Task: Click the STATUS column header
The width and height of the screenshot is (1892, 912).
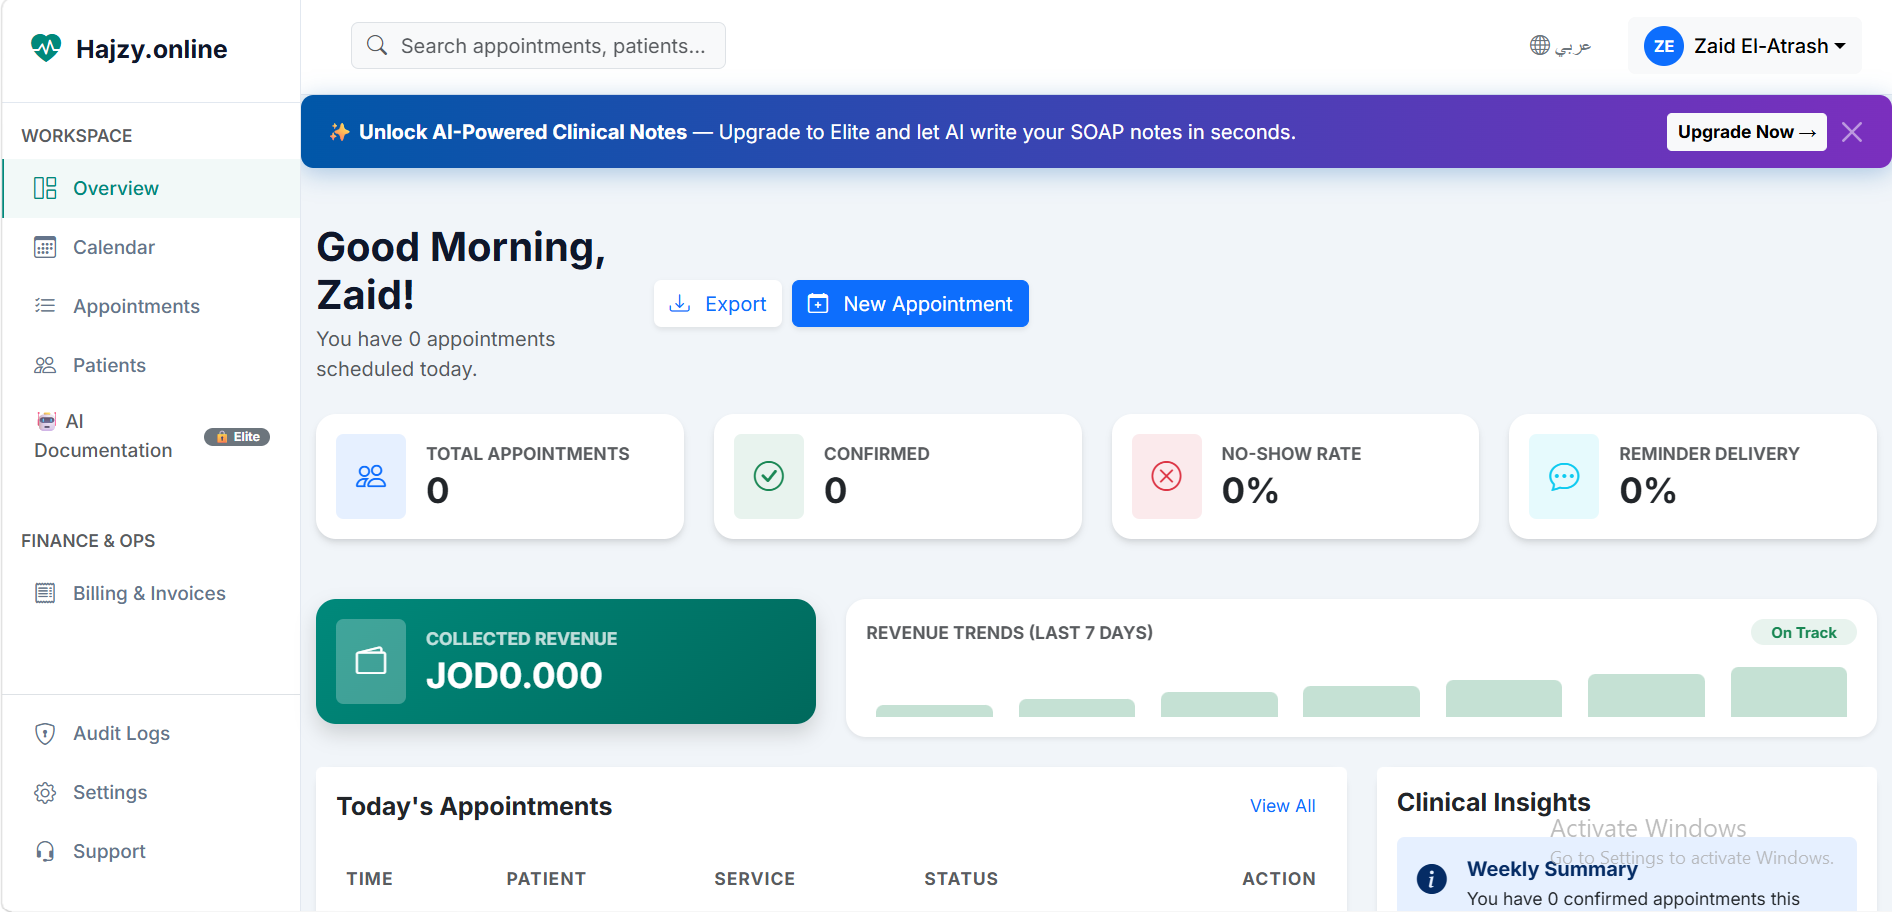Action: pyautogui.click(x=961, y=879)
